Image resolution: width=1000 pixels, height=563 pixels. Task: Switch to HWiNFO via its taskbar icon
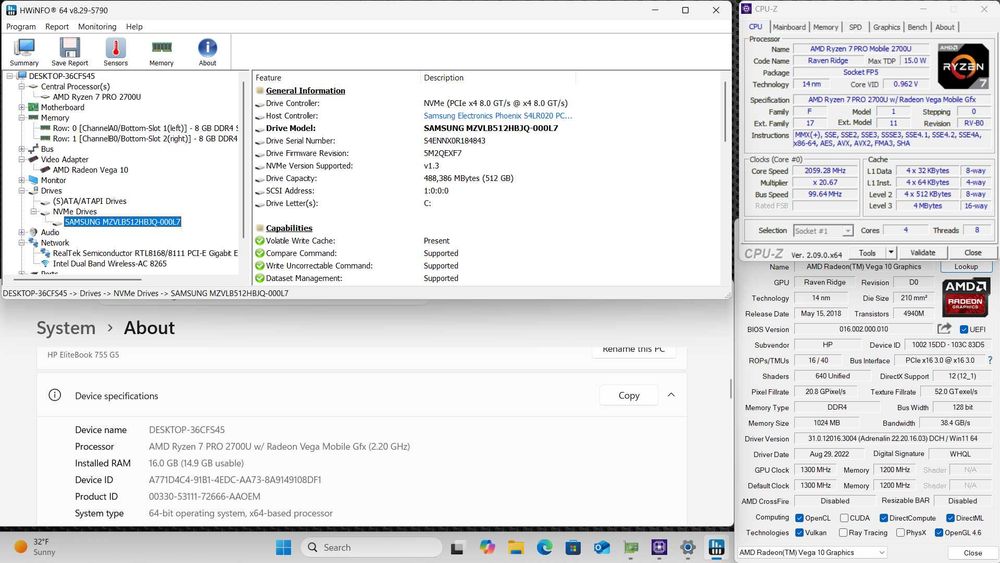tap(716, 547)
